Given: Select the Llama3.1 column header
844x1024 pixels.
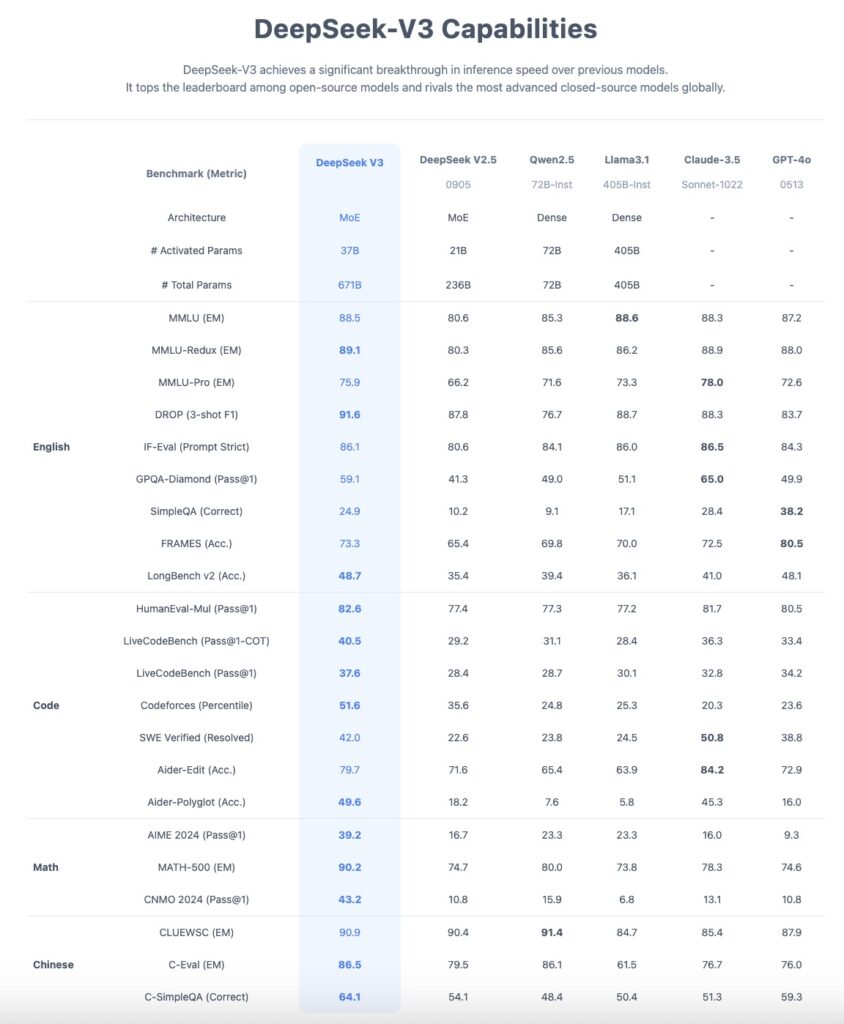Looking at the screenshot, I should click(x=627, y=160).
